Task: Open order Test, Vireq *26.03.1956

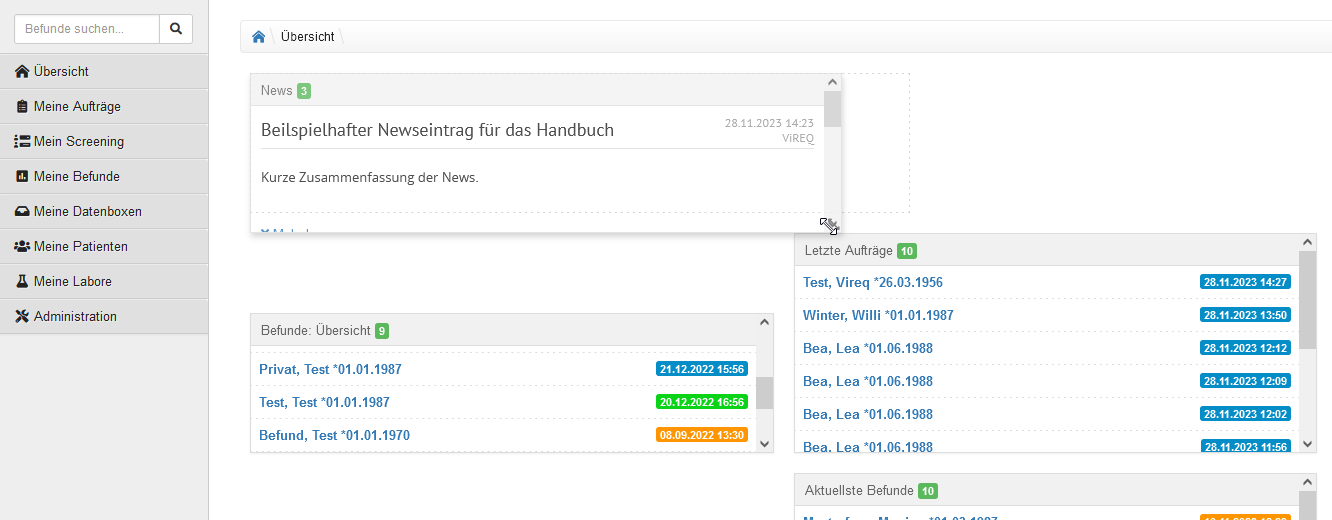Action: pyautogui.click(x=873, y=282)
